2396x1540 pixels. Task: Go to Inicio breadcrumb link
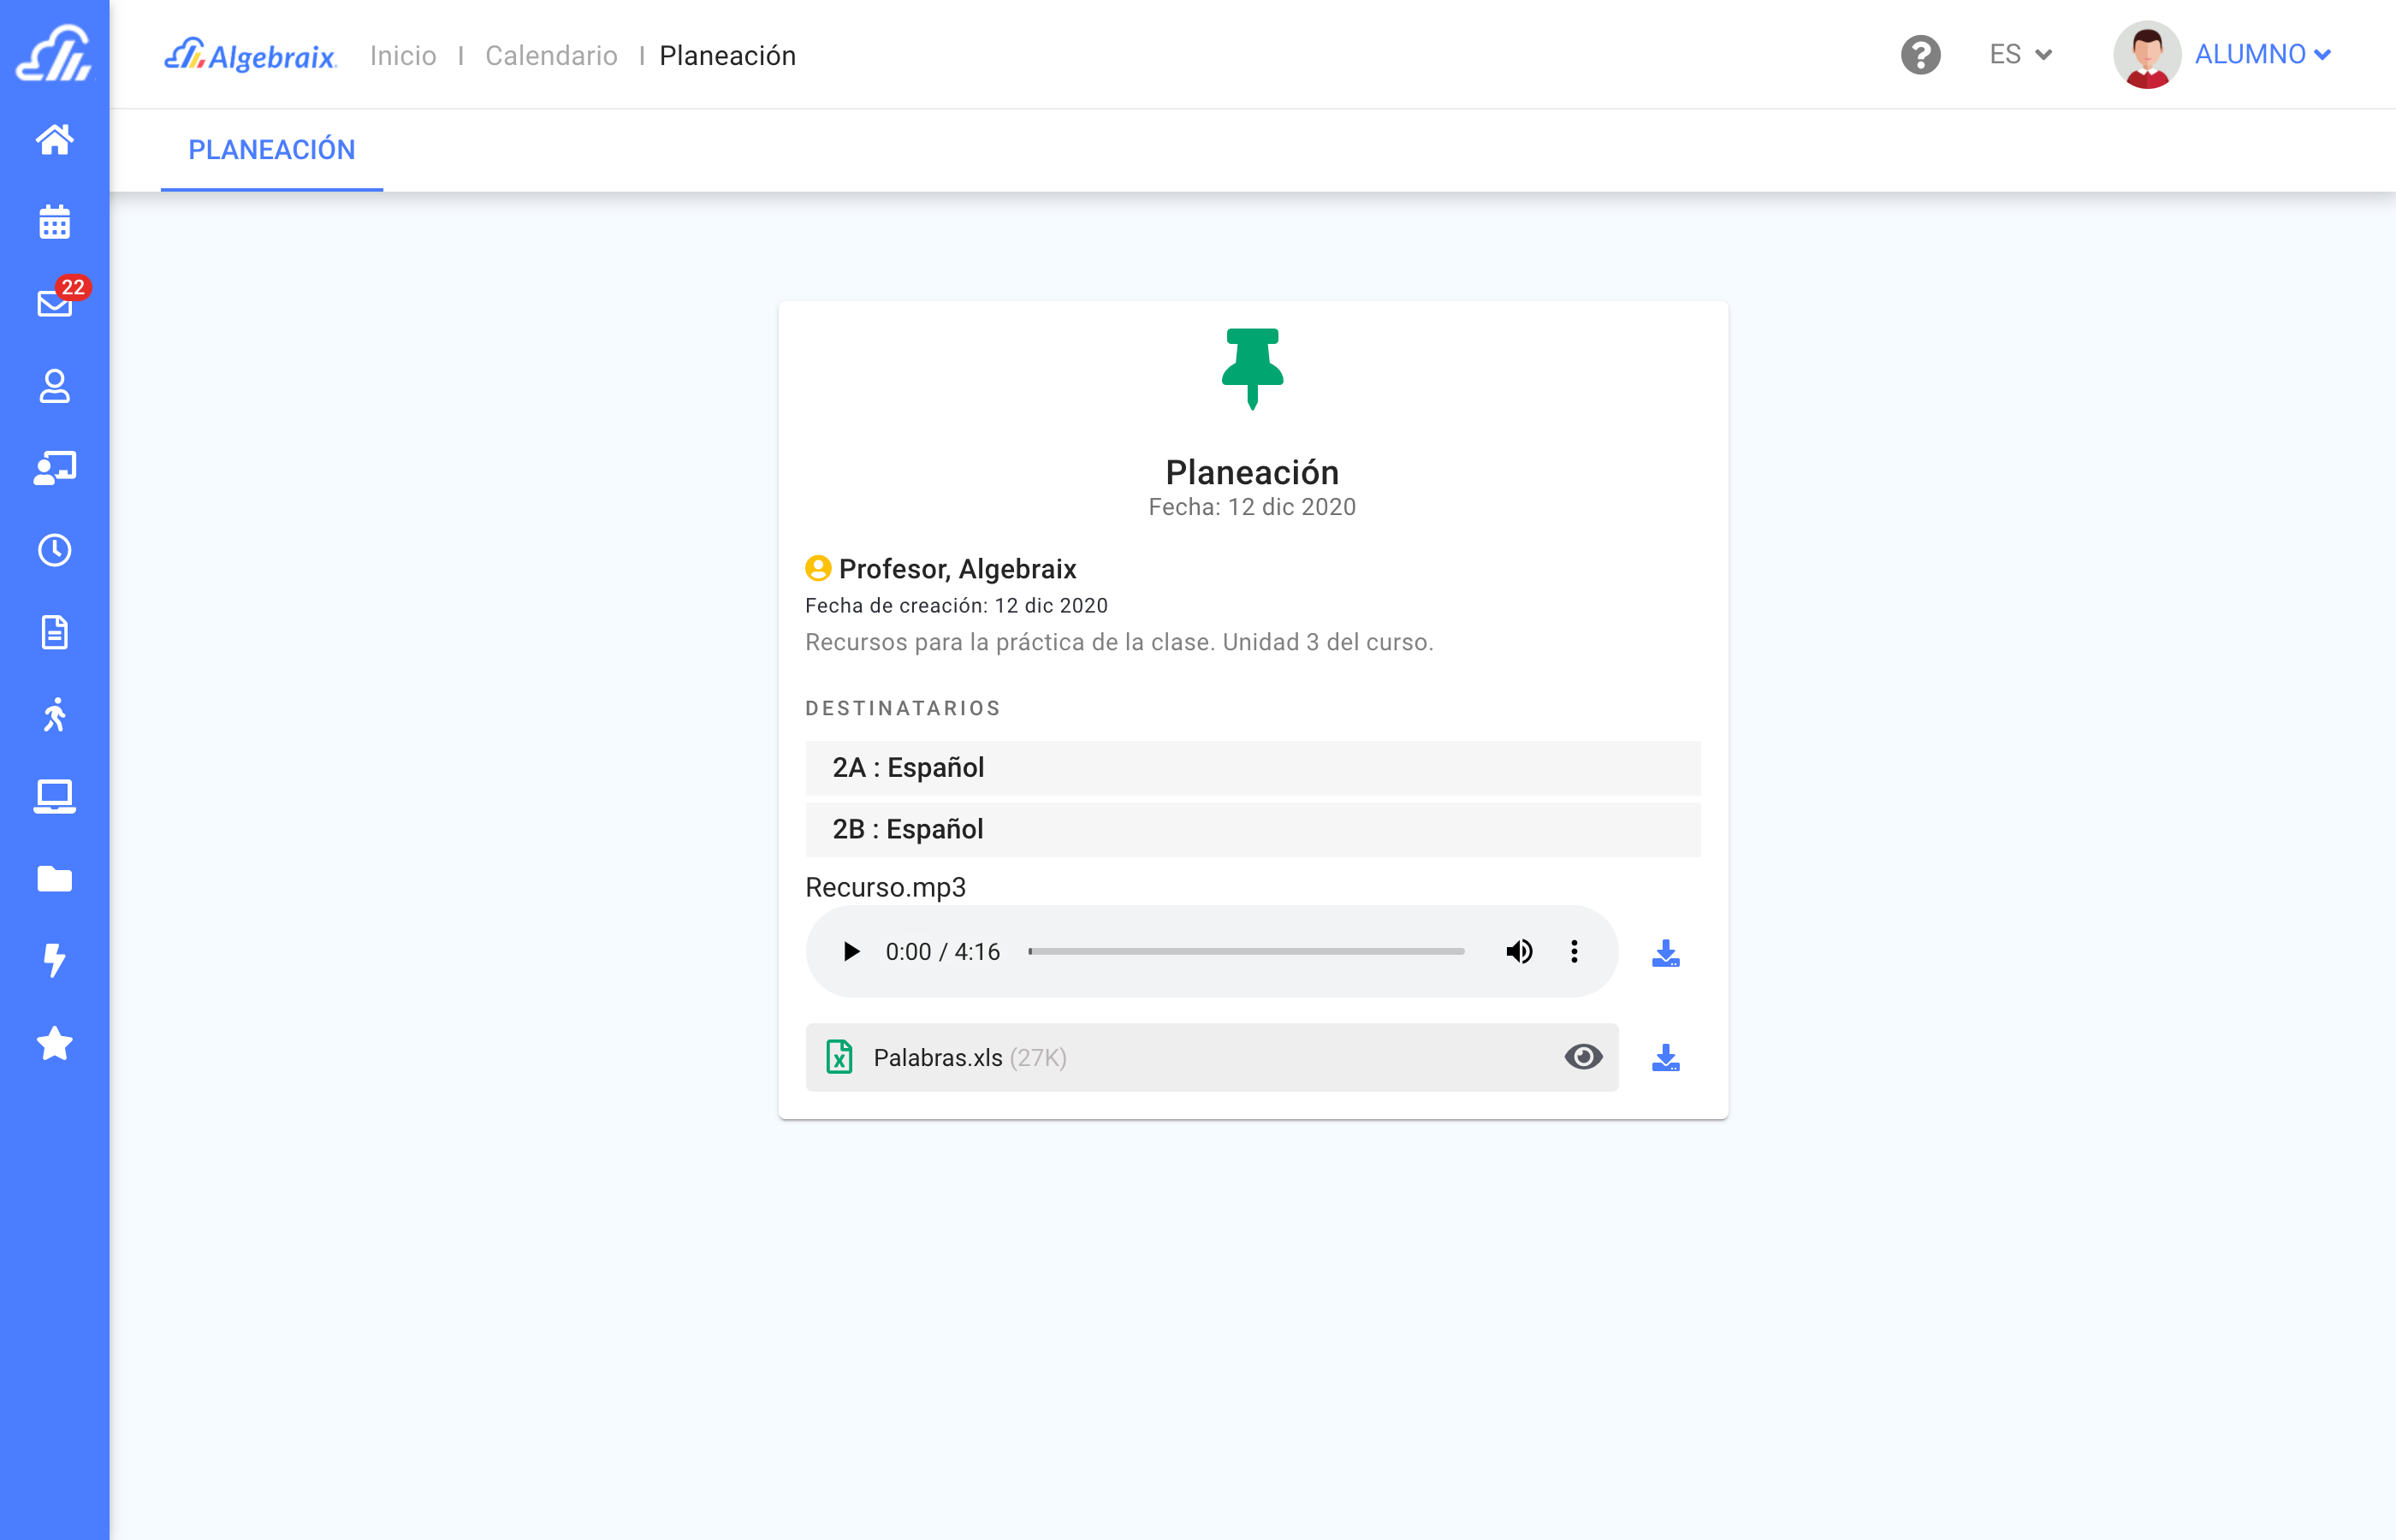click(x=403, y=56)
